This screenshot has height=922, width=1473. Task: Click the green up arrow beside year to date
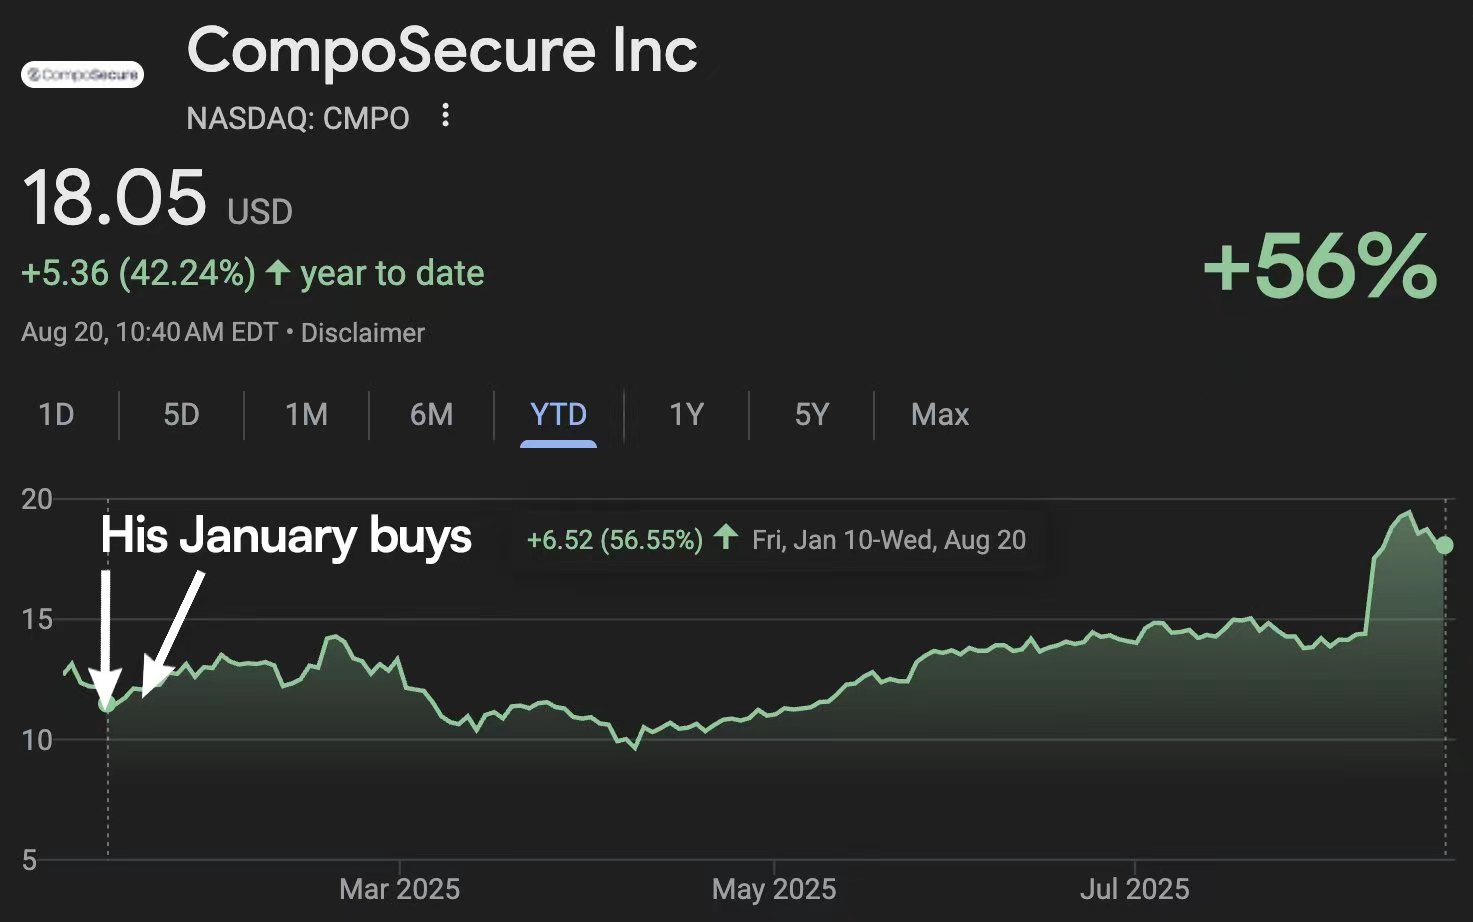(278, 272)
